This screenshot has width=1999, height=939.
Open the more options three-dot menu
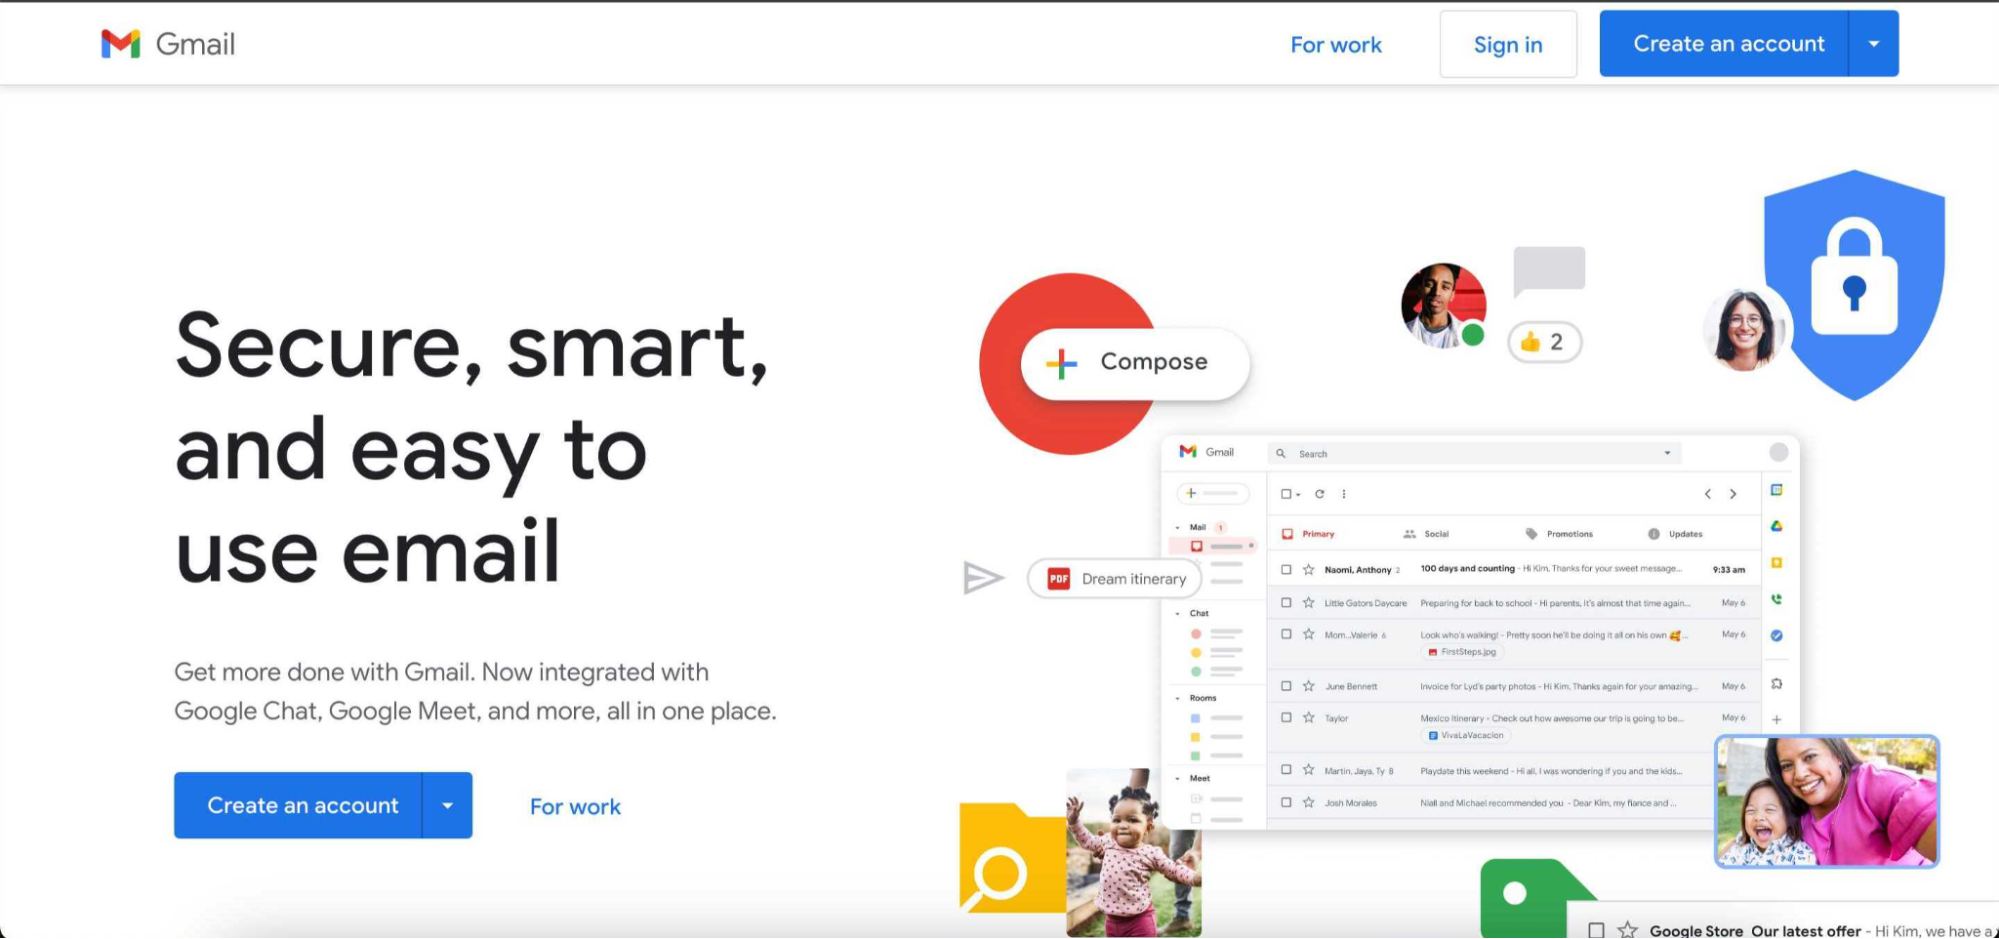pos(1343,494)
